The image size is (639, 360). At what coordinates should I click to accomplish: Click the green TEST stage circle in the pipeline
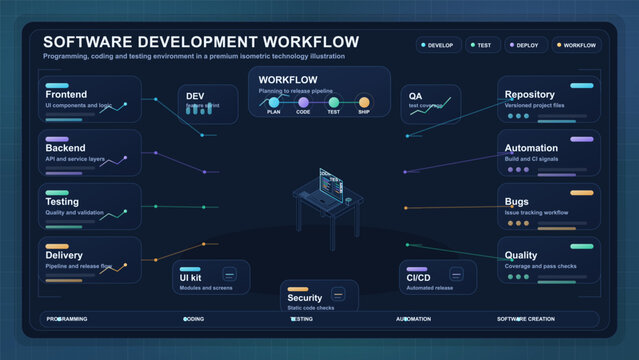click(333, 102)
